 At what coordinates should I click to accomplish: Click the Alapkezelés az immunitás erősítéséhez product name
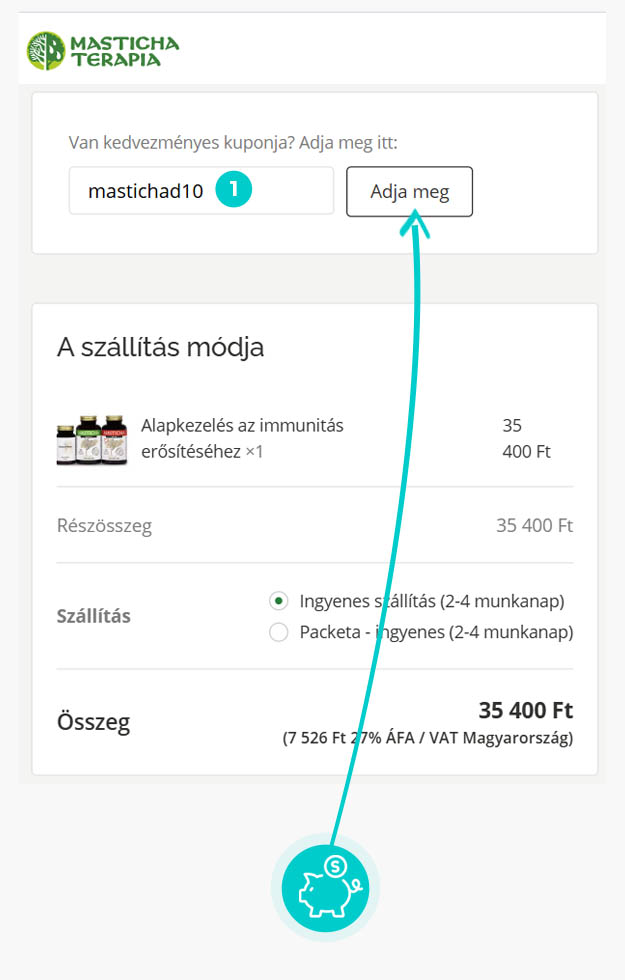click(242, 438)
